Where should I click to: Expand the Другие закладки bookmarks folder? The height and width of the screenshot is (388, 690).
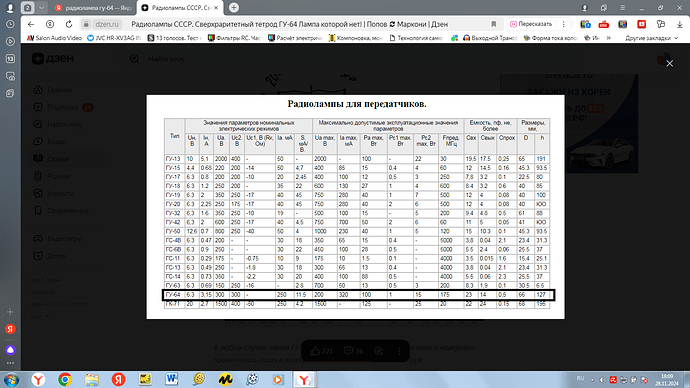[x=651, y=38]
